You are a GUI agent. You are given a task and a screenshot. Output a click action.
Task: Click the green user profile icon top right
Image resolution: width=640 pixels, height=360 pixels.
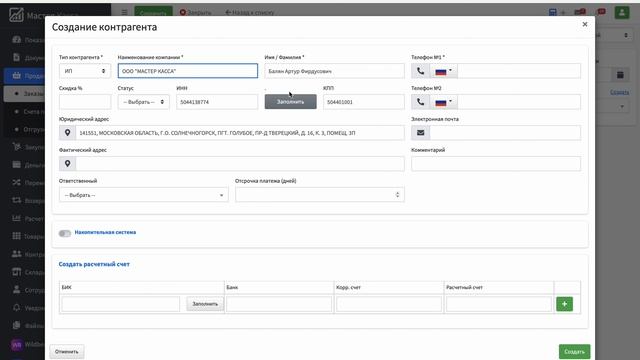coord(622,12)
